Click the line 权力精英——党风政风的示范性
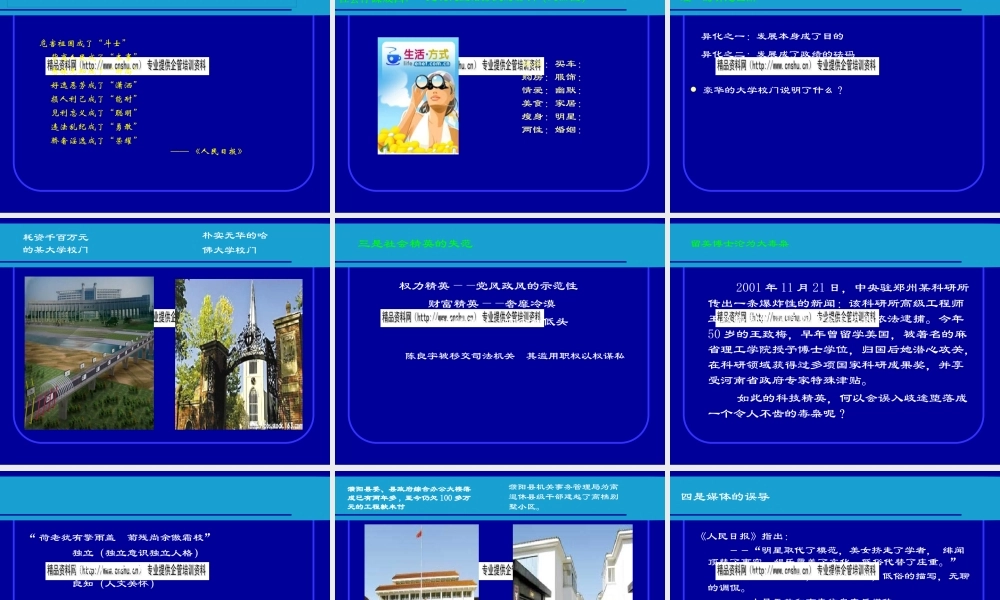 click(488, 286)
